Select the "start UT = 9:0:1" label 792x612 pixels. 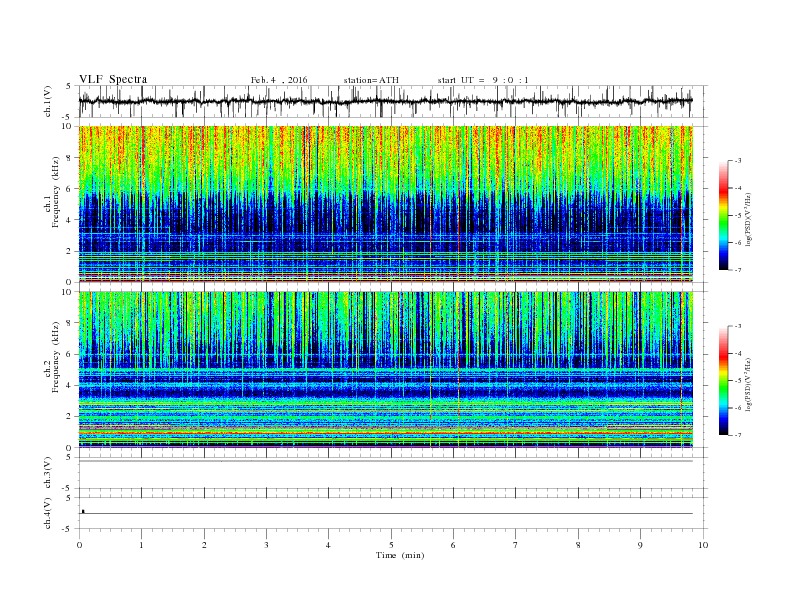pos(483,80)
